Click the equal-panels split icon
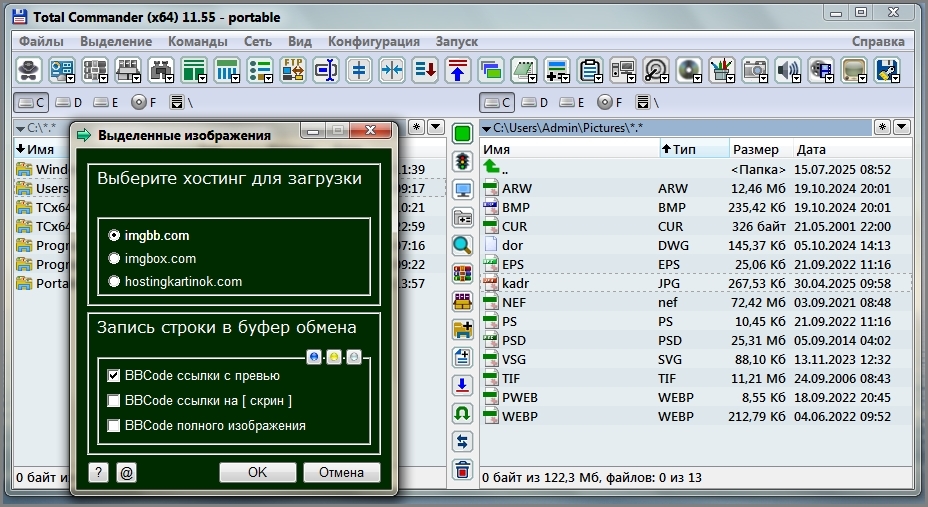 click(359, 70)
